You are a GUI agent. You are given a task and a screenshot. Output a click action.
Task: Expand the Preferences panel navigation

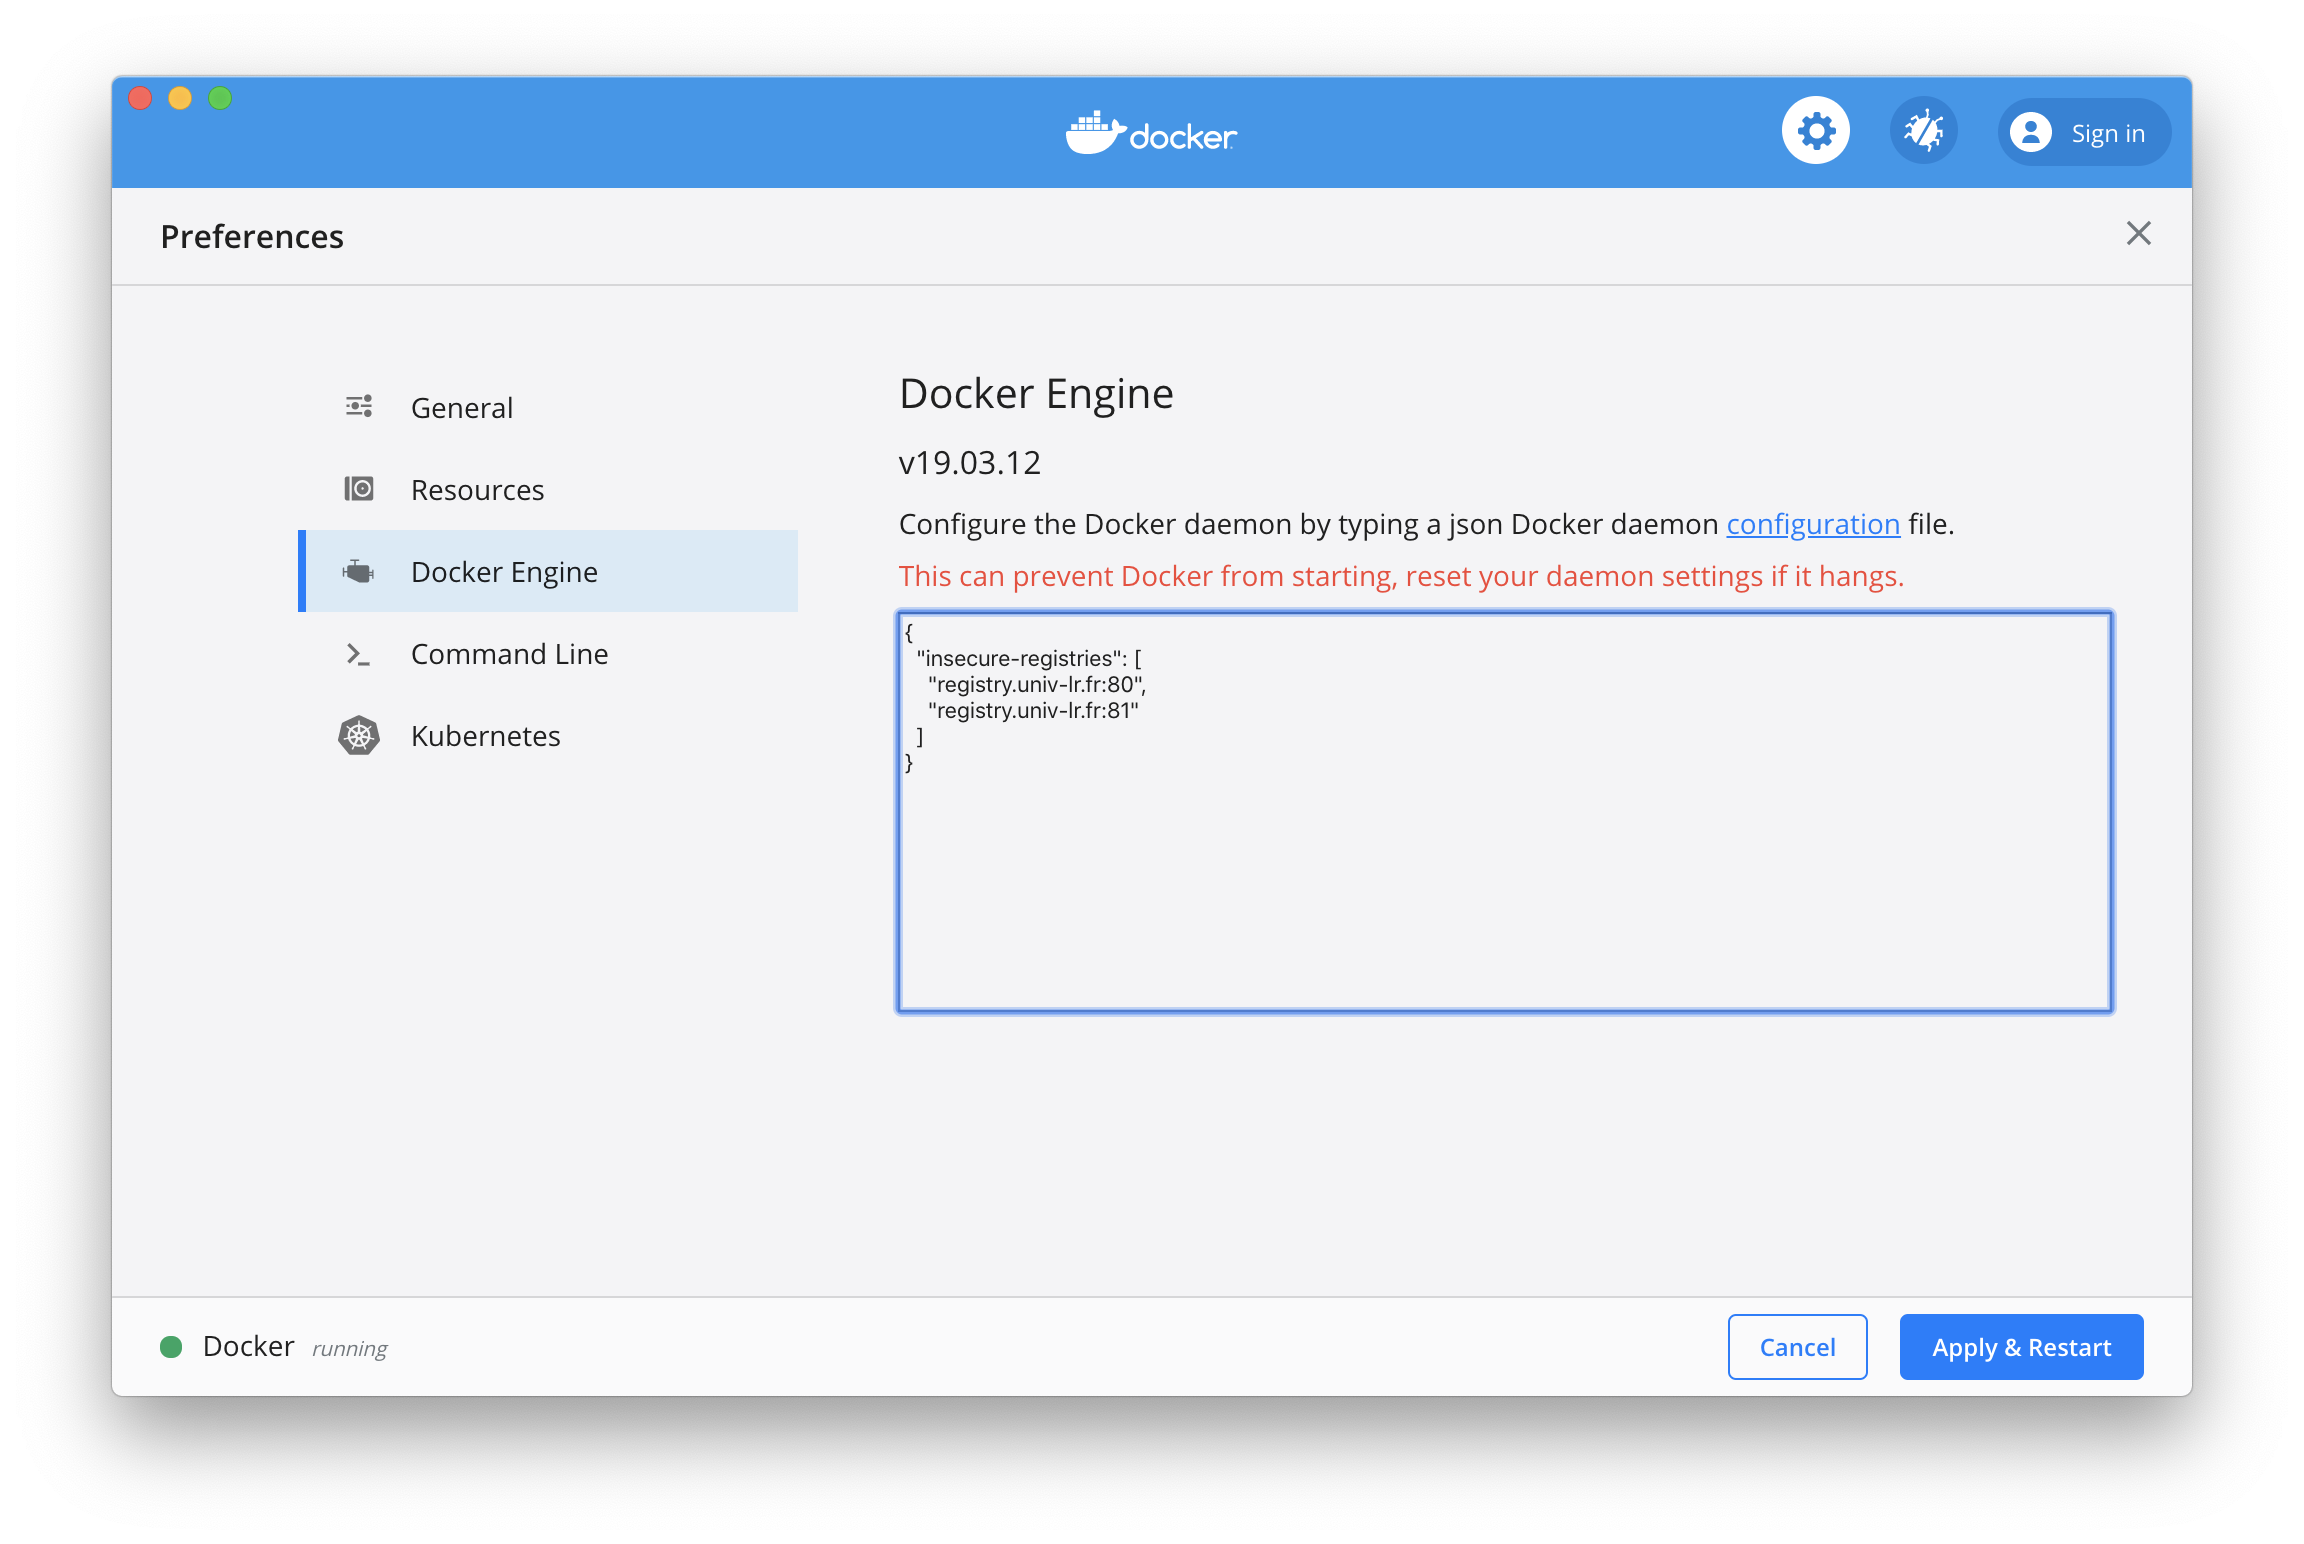(476, 489)
